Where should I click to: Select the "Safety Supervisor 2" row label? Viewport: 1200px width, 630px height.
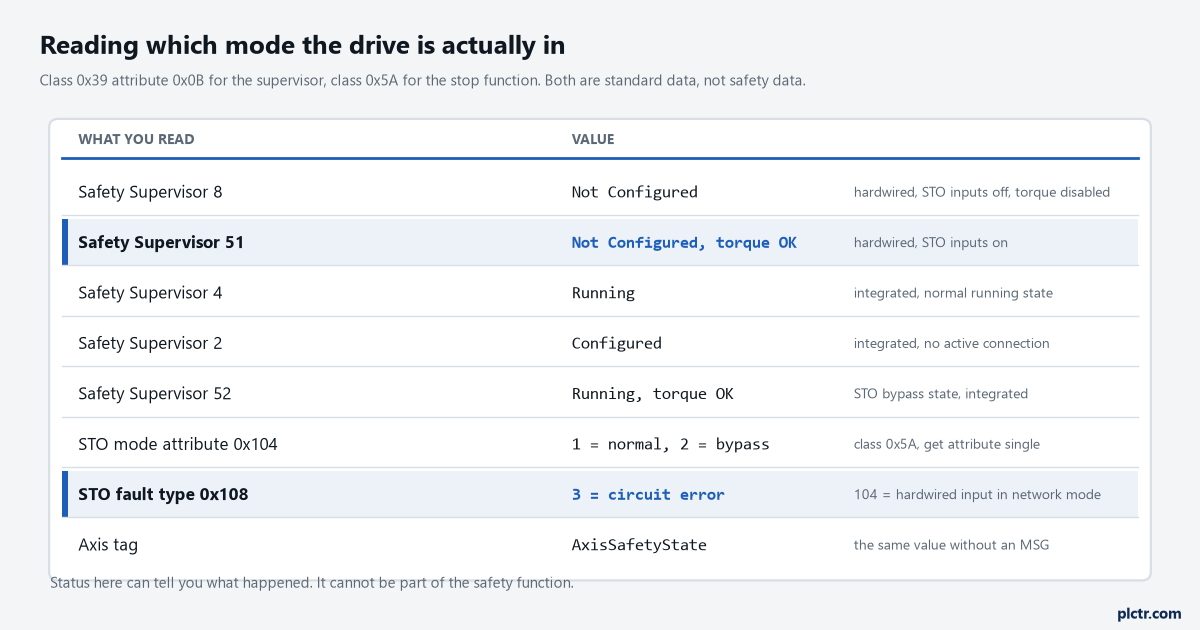pos(150,343)
